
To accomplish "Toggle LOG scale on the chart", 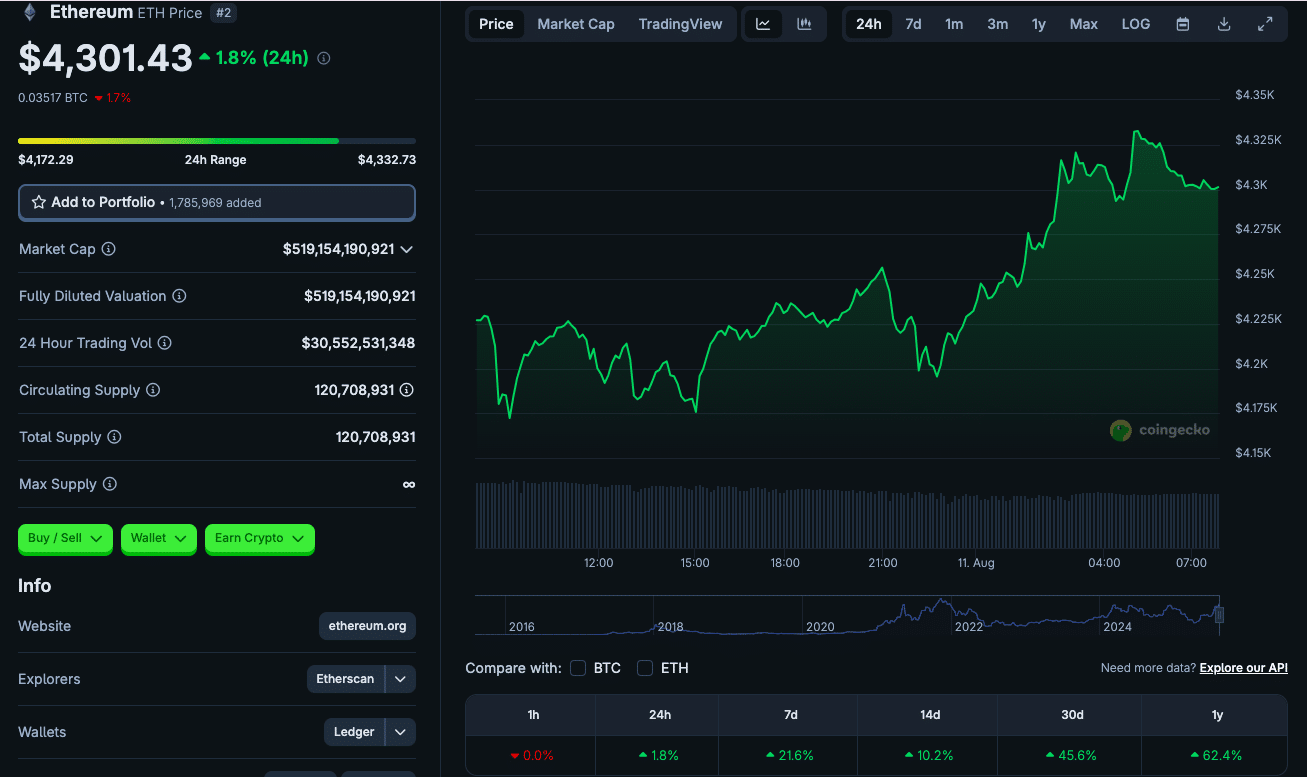I will (x=1136, y=24).
